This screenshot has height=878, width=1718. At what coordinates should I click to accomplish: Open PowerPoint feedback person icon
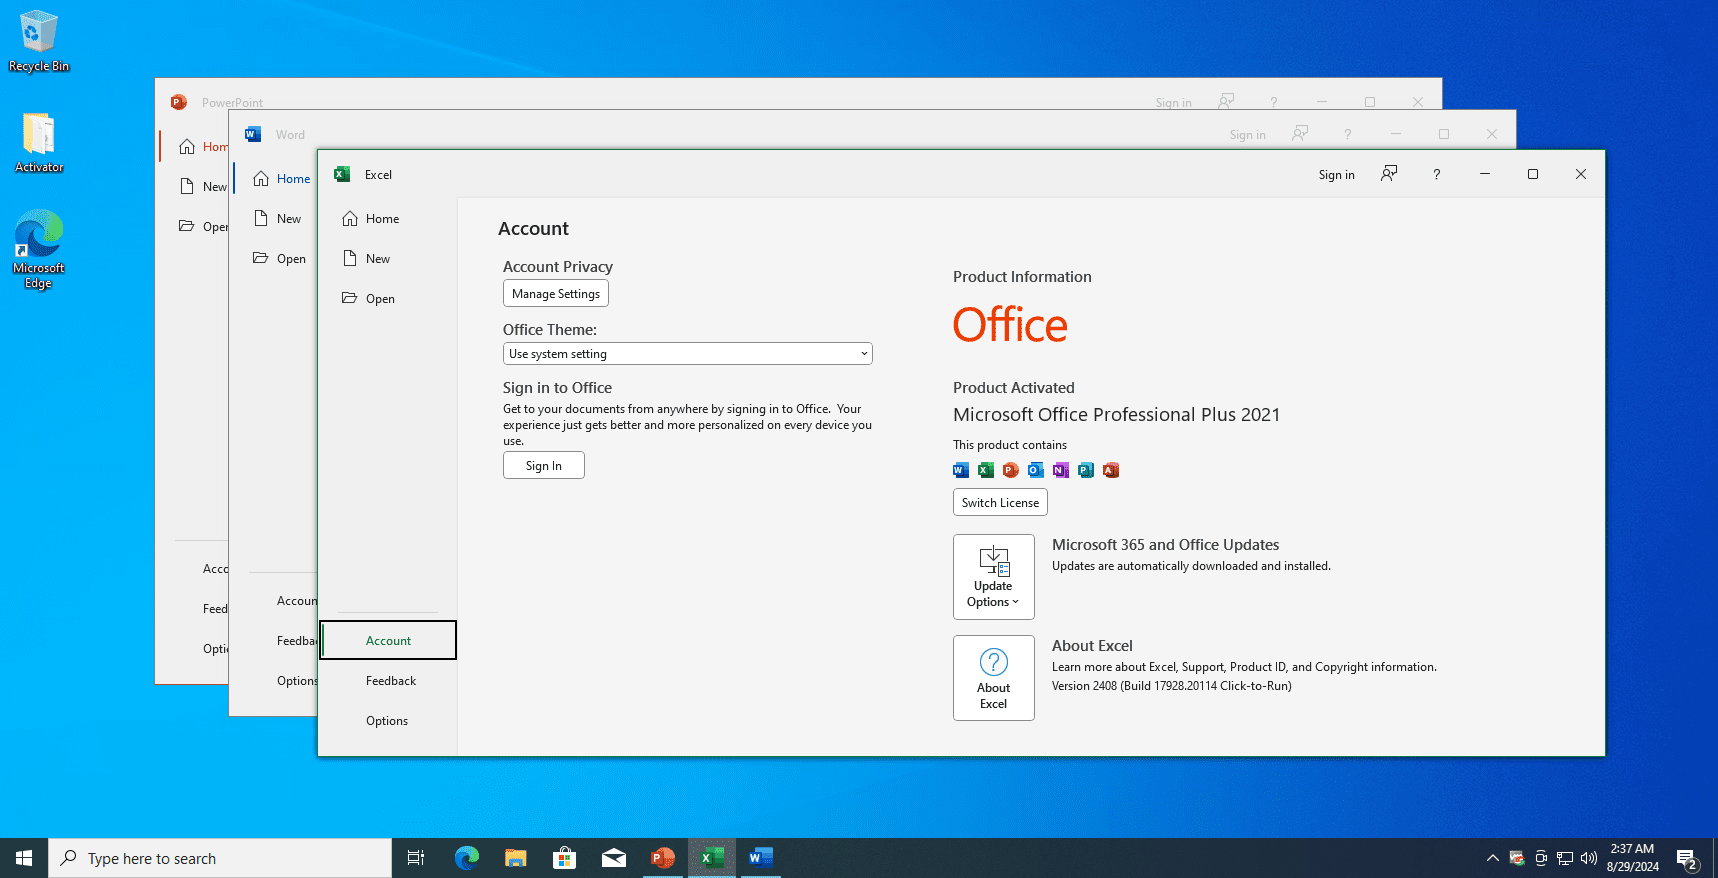click(x=1226, y=101)
